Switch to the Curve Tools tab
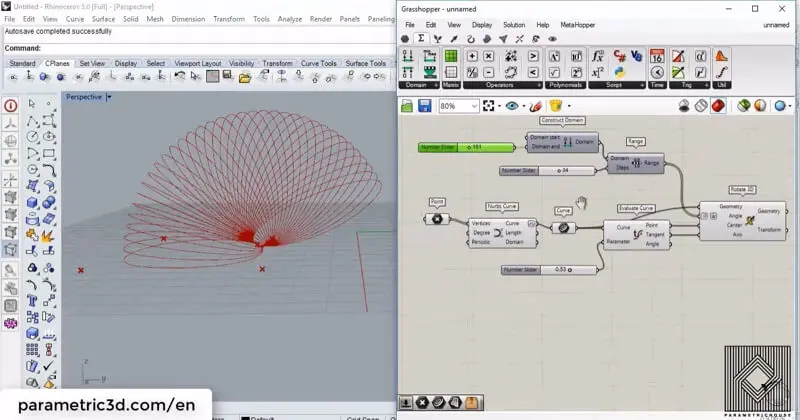Screen dimensions: 800x420 coord(320,63)
